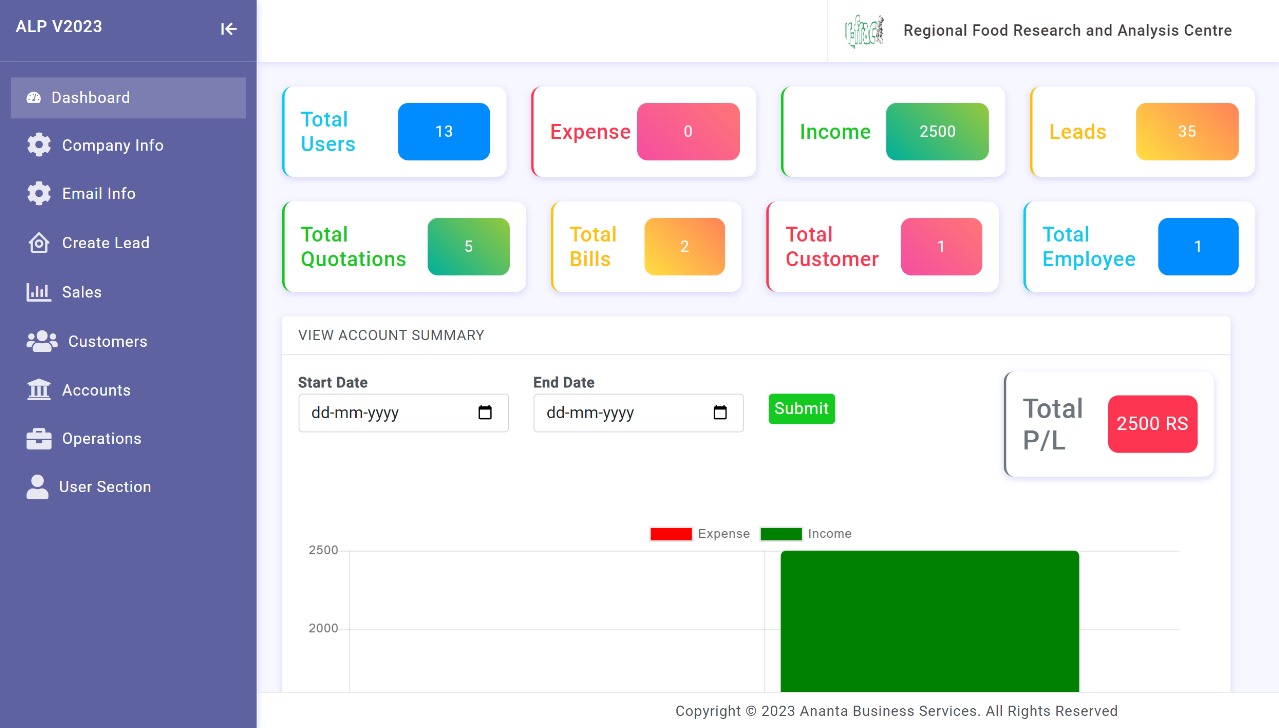
Task: Click the Operations briefcase icon
Action: point(39,438)
